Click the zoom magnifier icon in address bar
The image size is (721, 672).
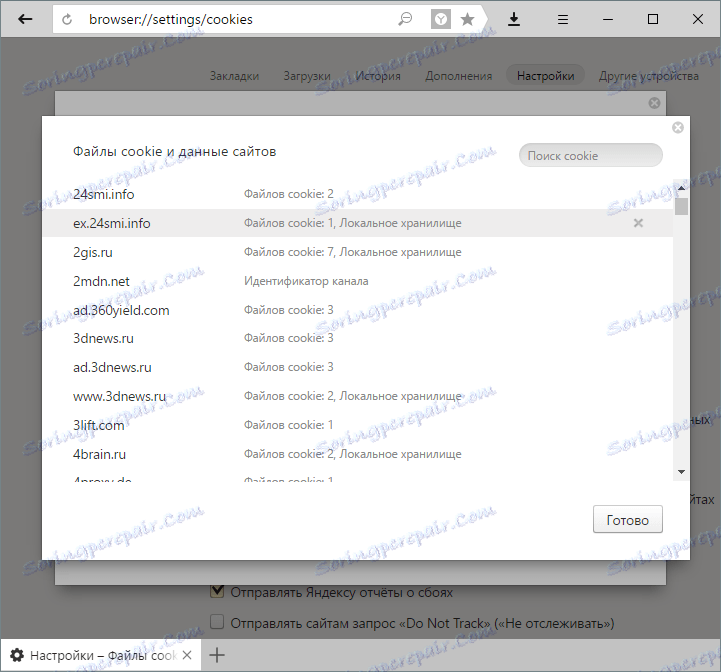click(x=405, y=19)
